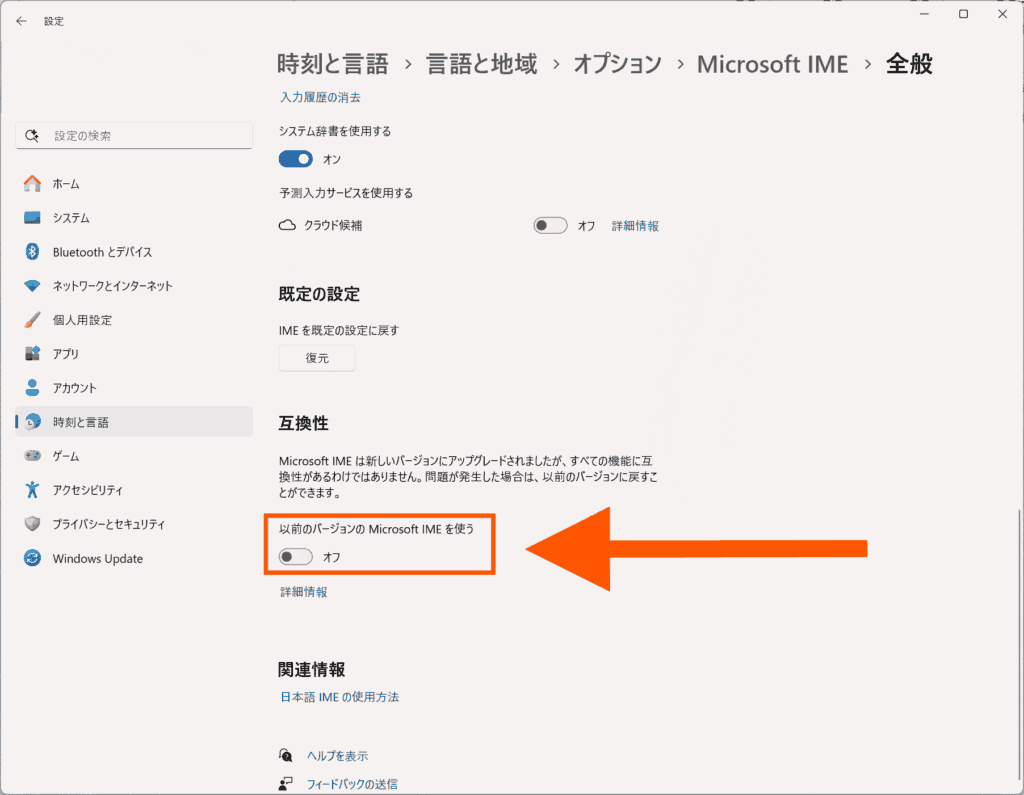Open 日本語 IME の使用方法 link
The image size is (1024, 795).
340,697
